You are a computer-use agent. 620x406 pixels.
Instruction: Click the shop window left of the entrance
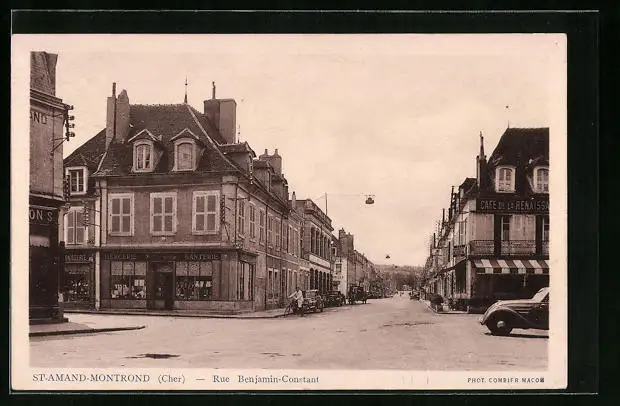pos(128,281)
